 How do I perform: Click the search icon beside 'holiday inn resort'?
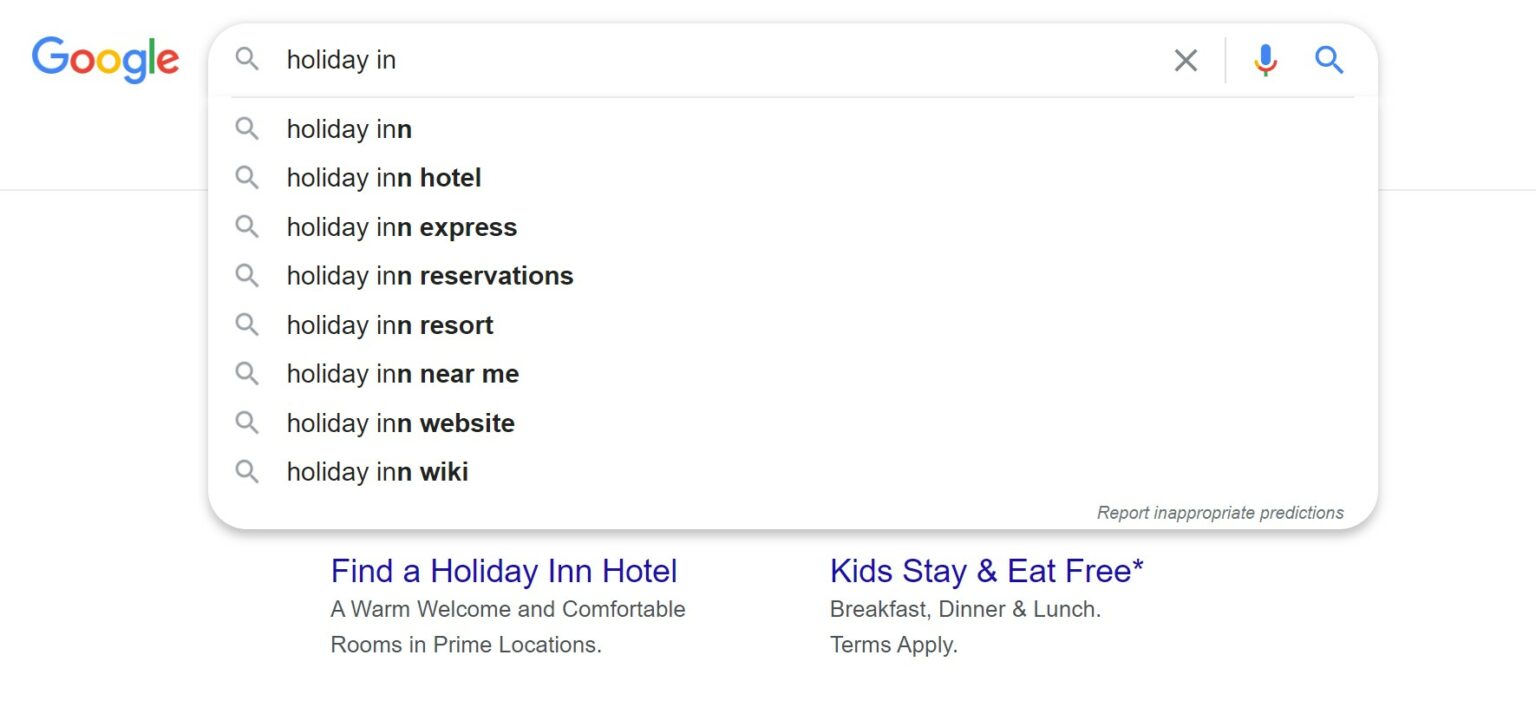click(247, 325)
